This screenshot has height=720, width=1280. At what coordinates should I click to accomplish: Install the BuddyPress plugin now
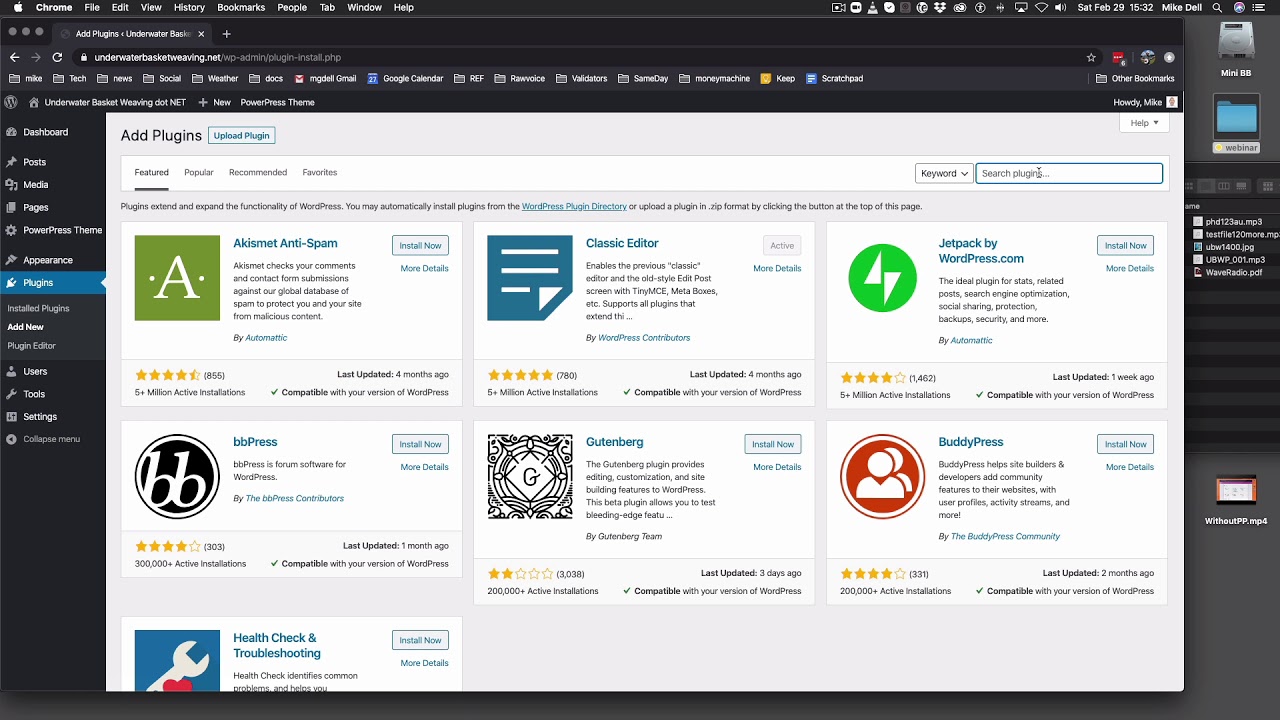[x=1125, y=444]
